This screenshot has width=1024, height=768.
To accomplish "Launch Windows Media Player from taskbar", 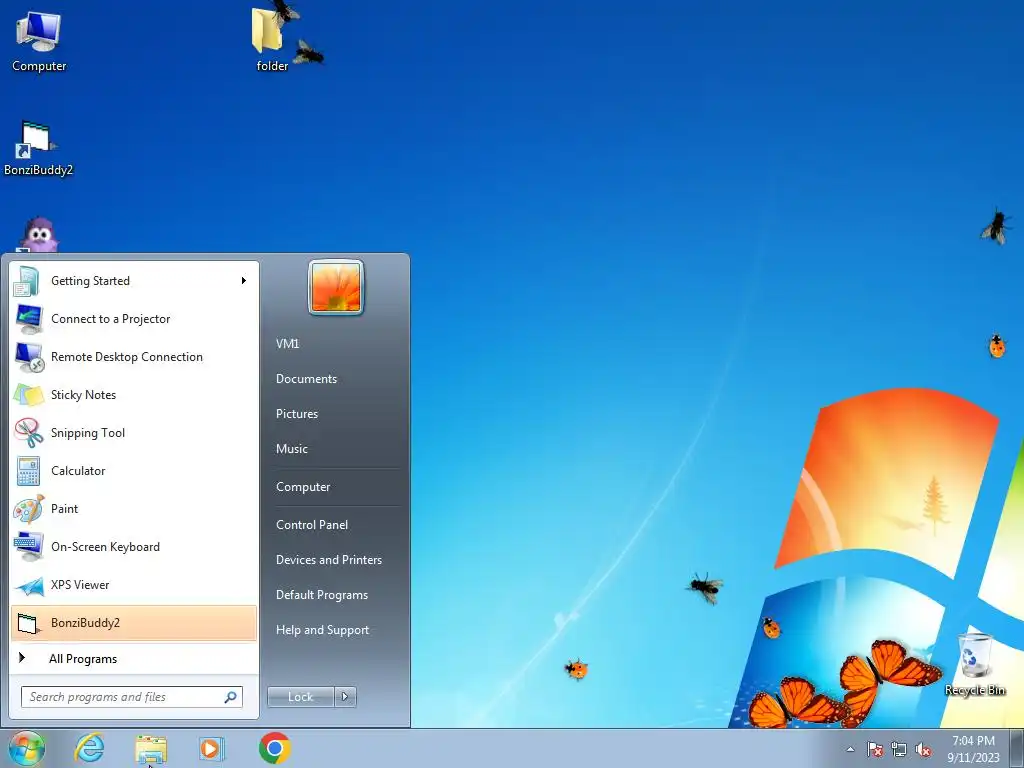I will 212,748.
